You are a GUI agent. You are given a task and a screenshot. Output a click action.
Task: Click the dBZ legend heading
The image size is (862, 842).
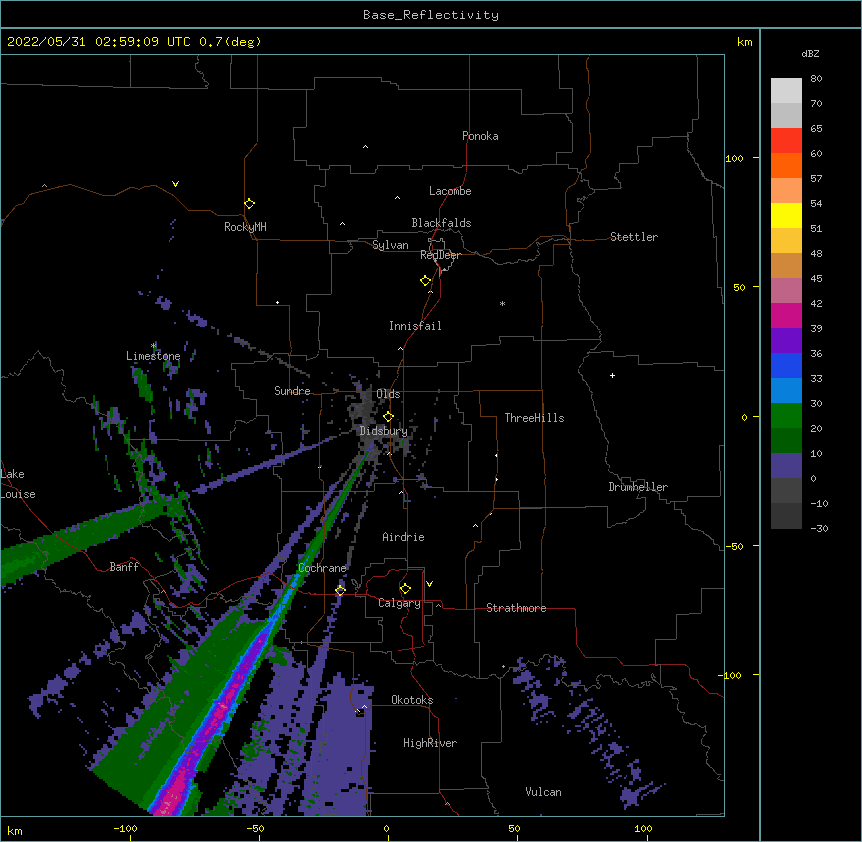[x=810, y=53]
